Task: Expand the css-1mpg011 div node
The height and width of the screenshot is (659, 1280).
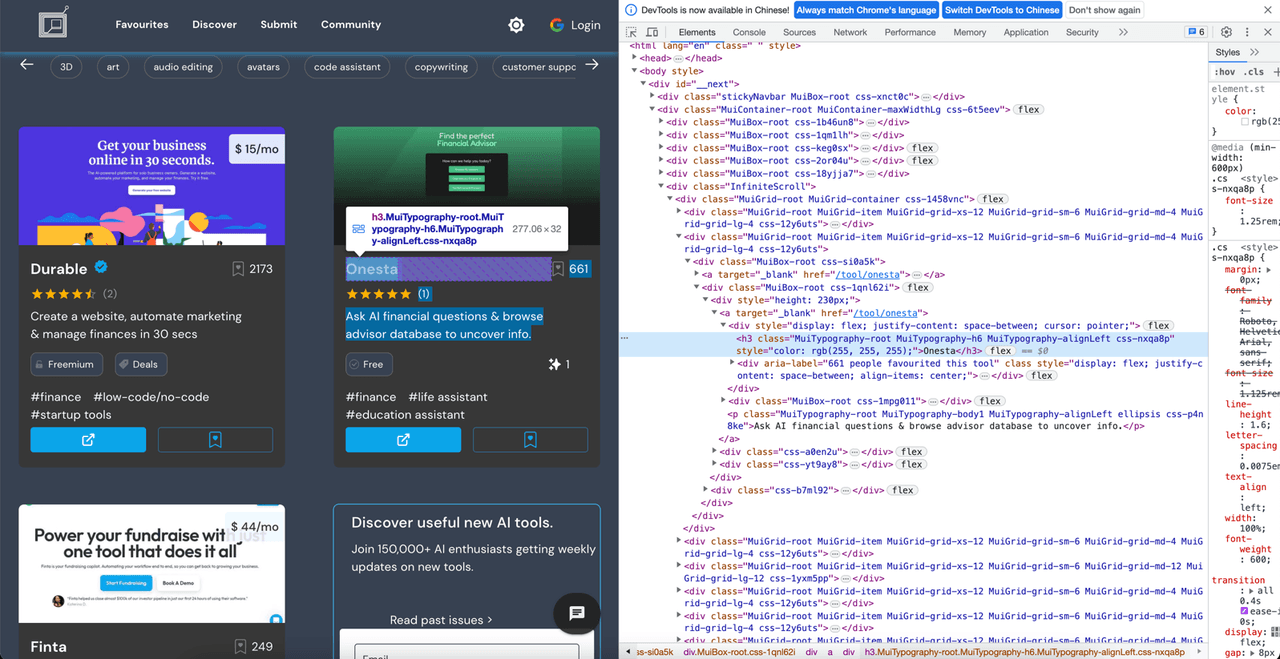Action: coord(723,401)
